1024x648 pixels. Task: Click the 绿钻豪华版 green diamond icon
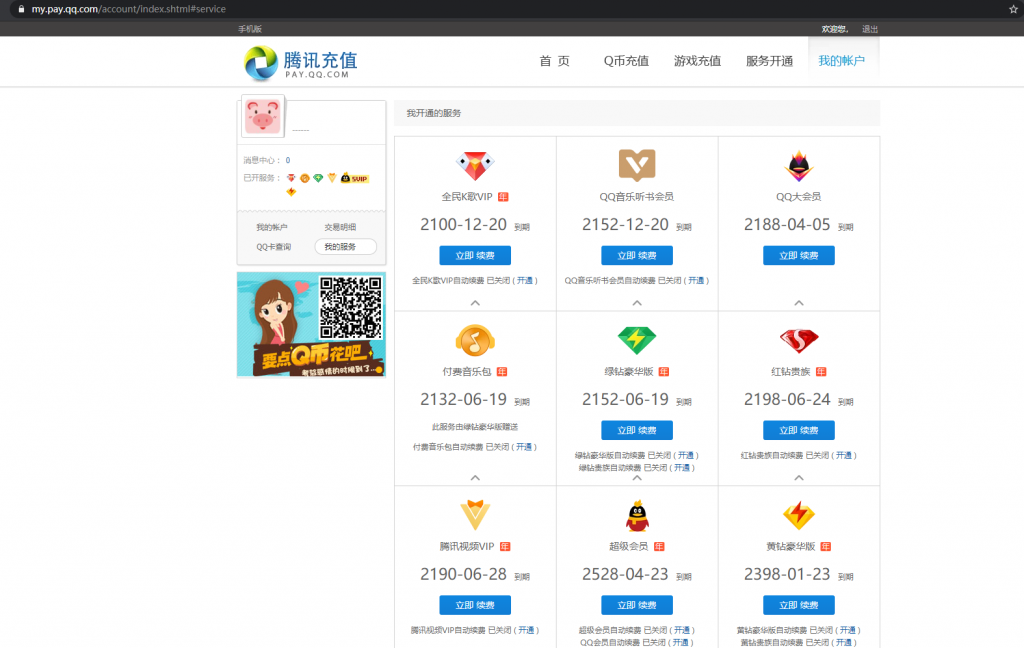pos(637,340)
